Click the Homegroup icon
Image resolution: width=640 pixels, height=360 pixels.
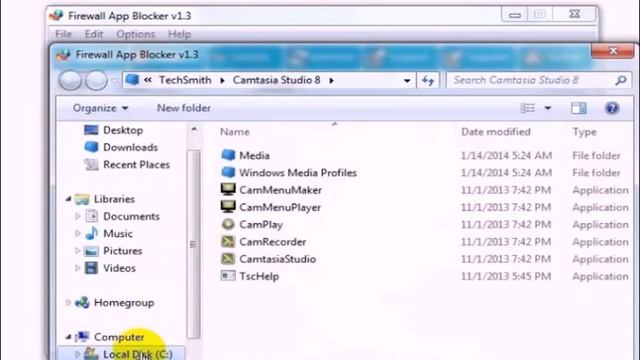click(82, 302)
